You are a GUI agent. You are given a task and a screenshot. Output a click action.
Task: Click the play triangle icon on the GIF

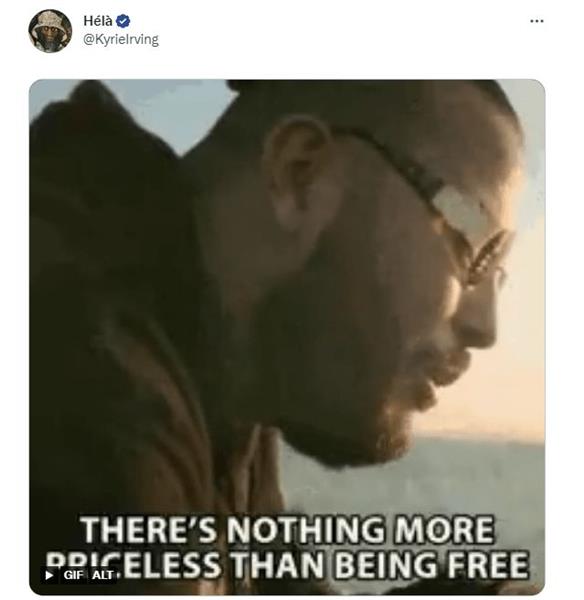click(x=49, y=575)
